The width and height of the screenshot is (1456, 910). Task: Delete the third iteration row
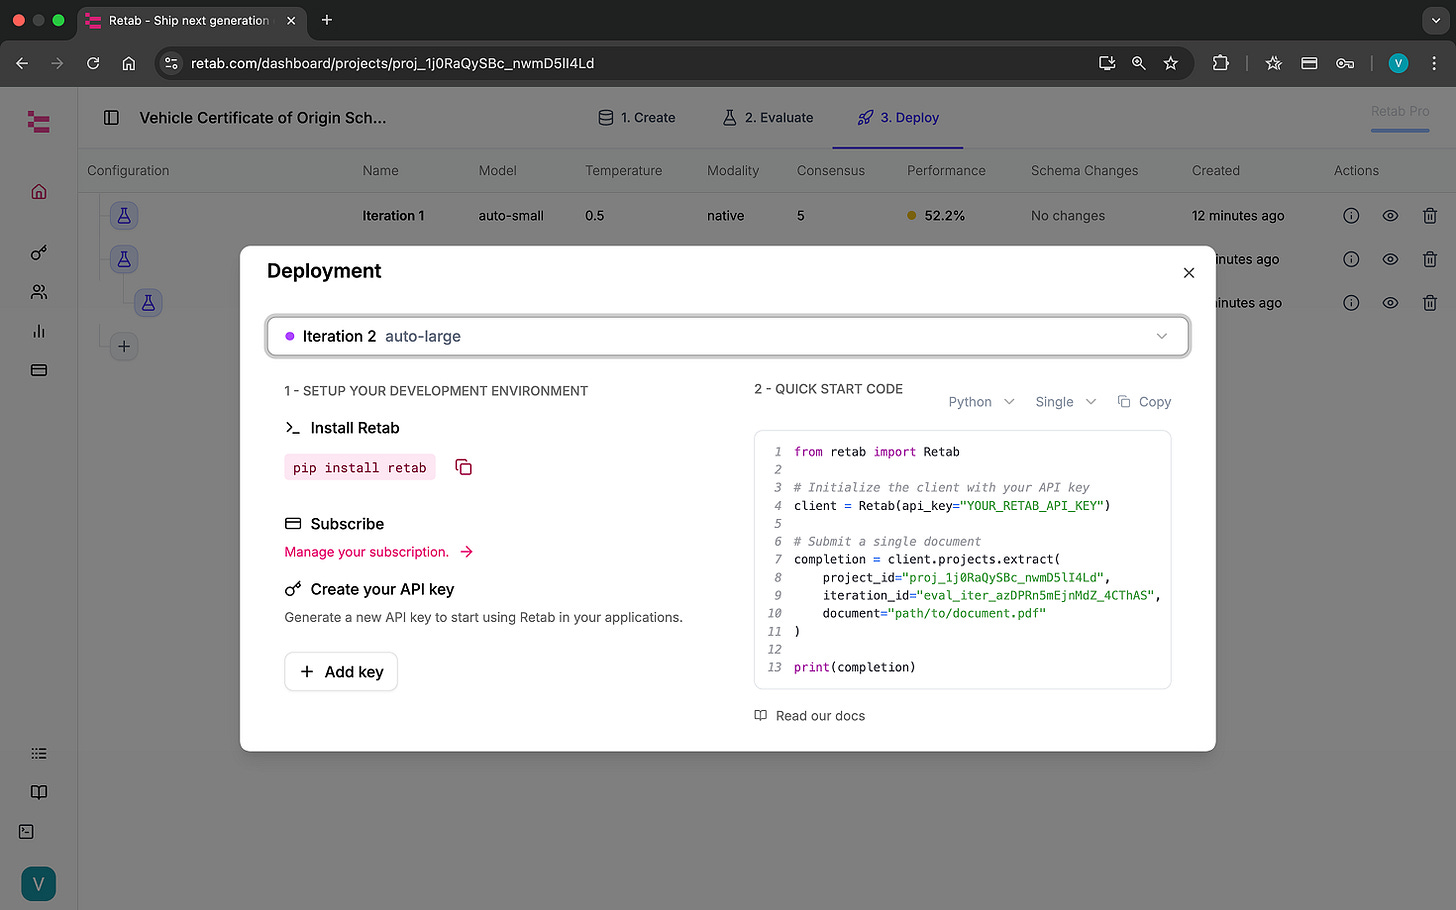click(1430, 302)
